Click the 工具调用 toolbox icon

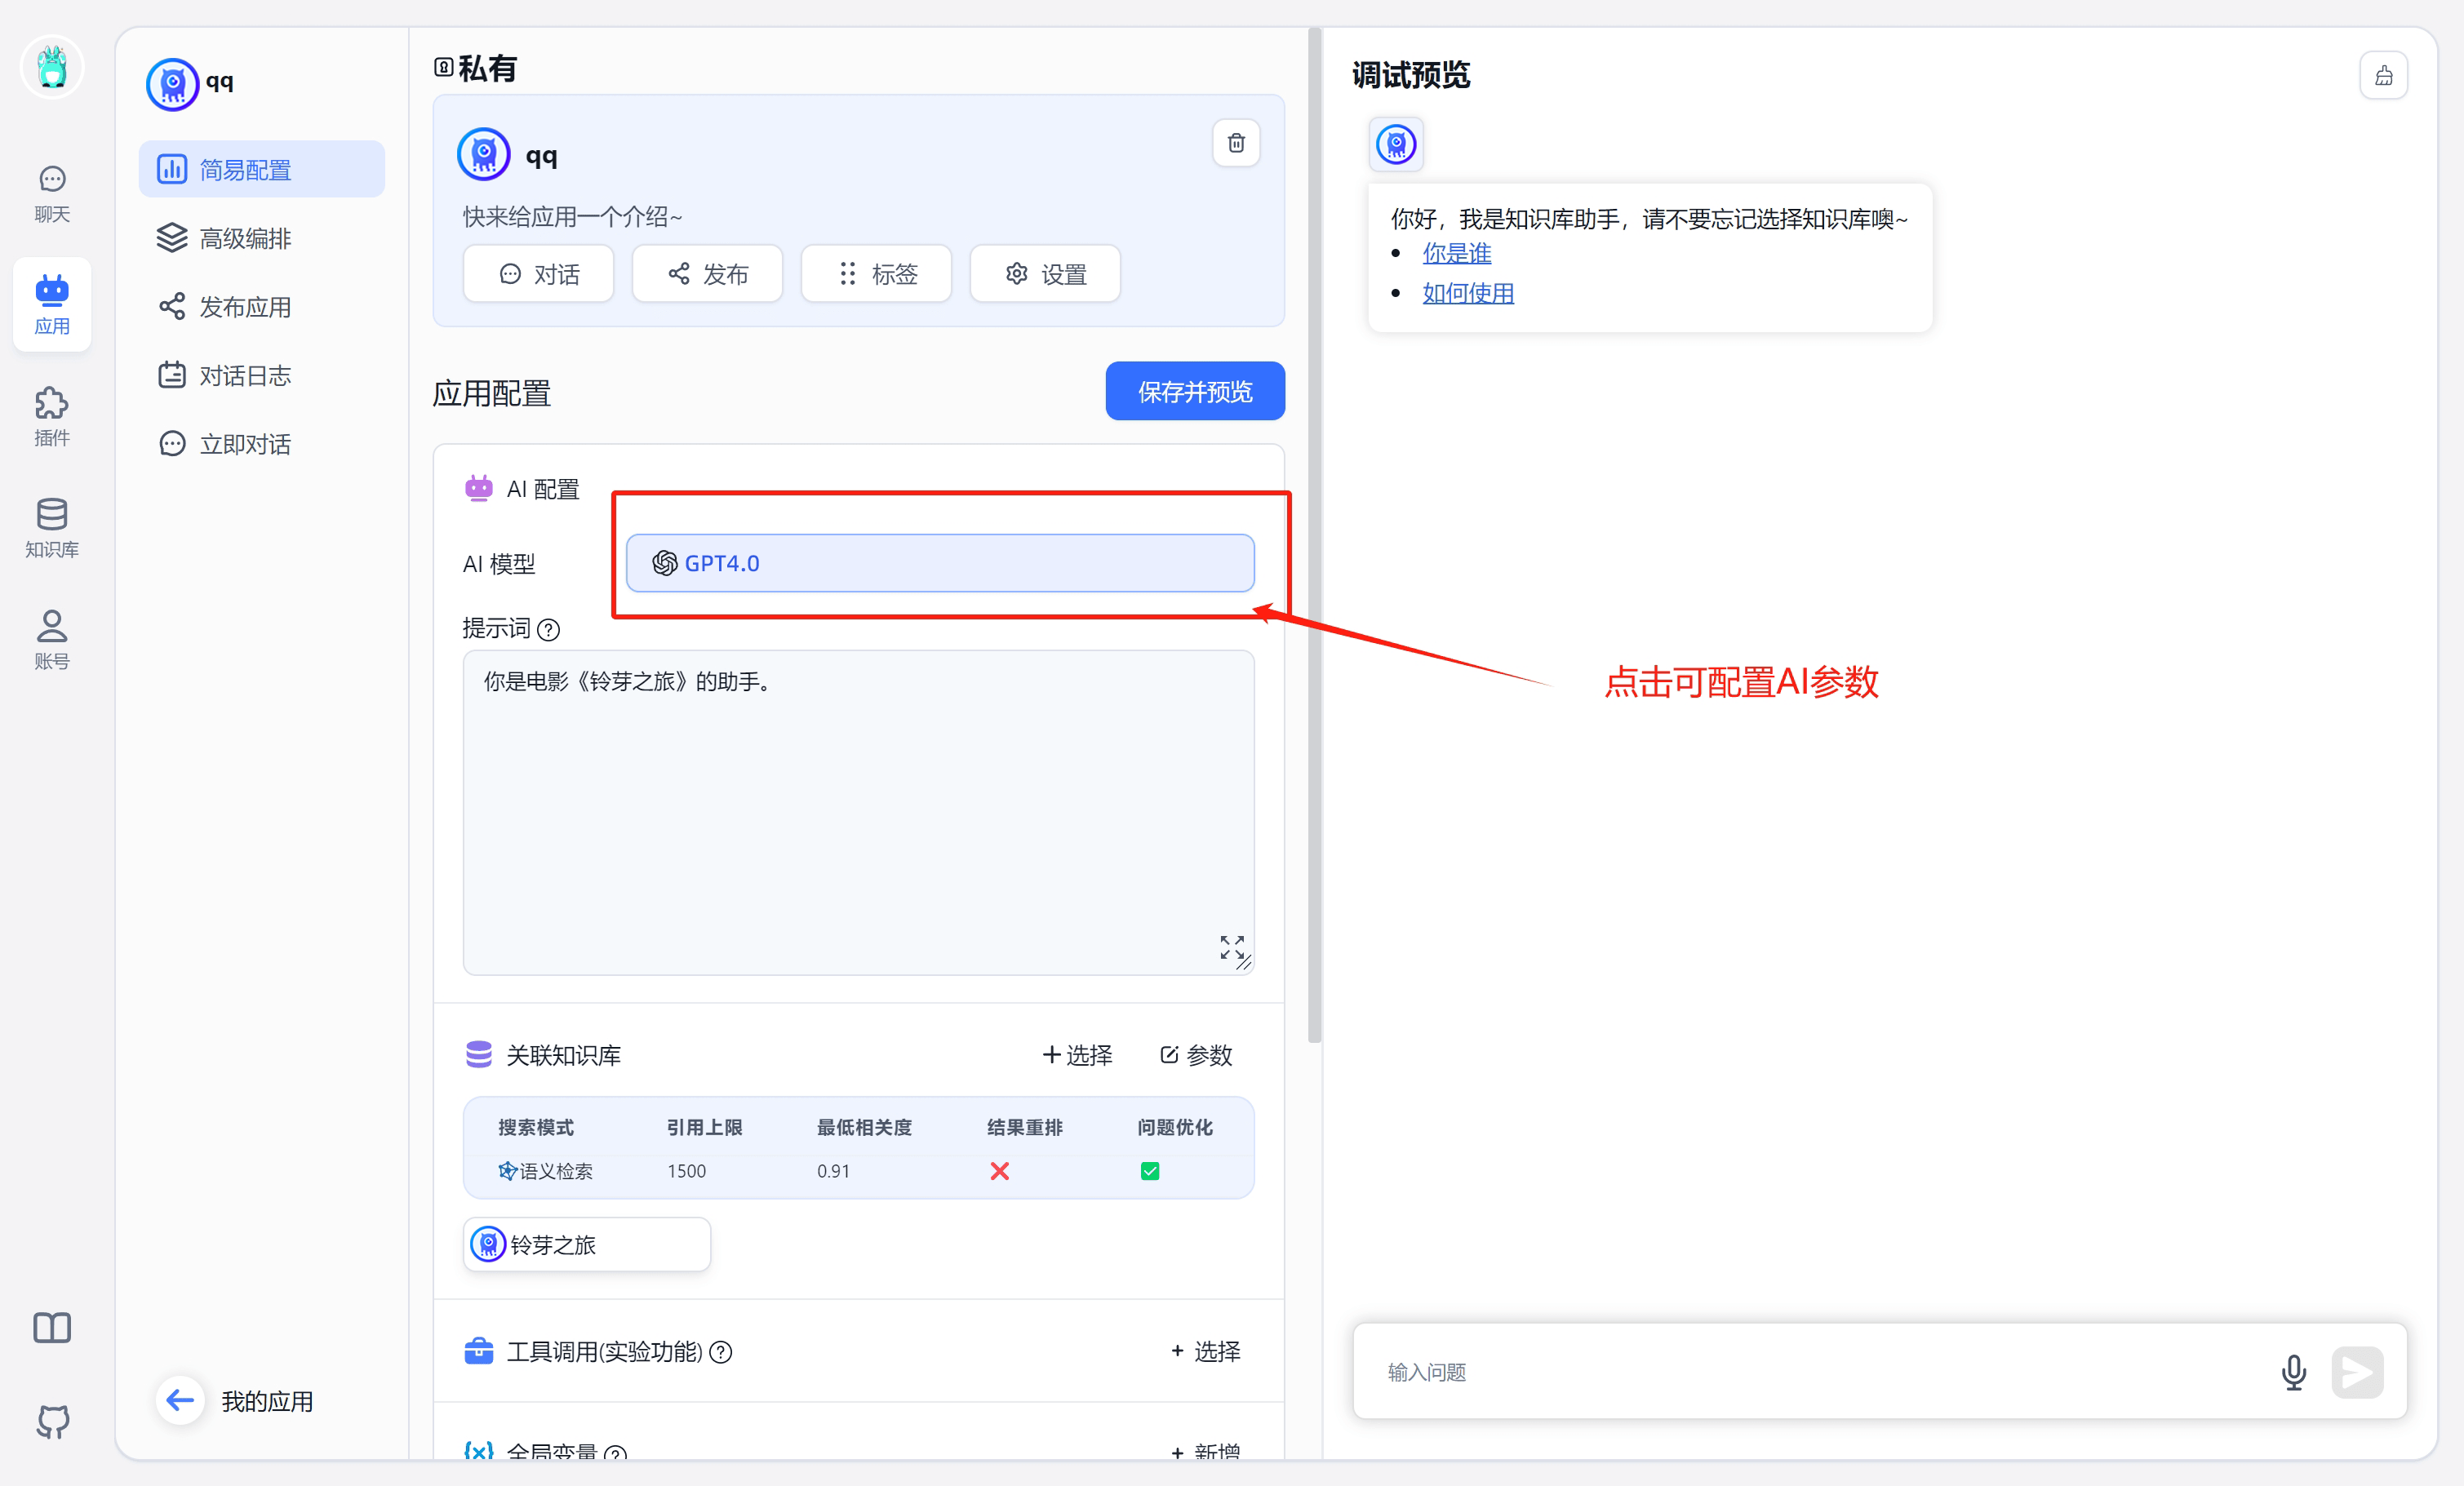(x=479, y=1351)
